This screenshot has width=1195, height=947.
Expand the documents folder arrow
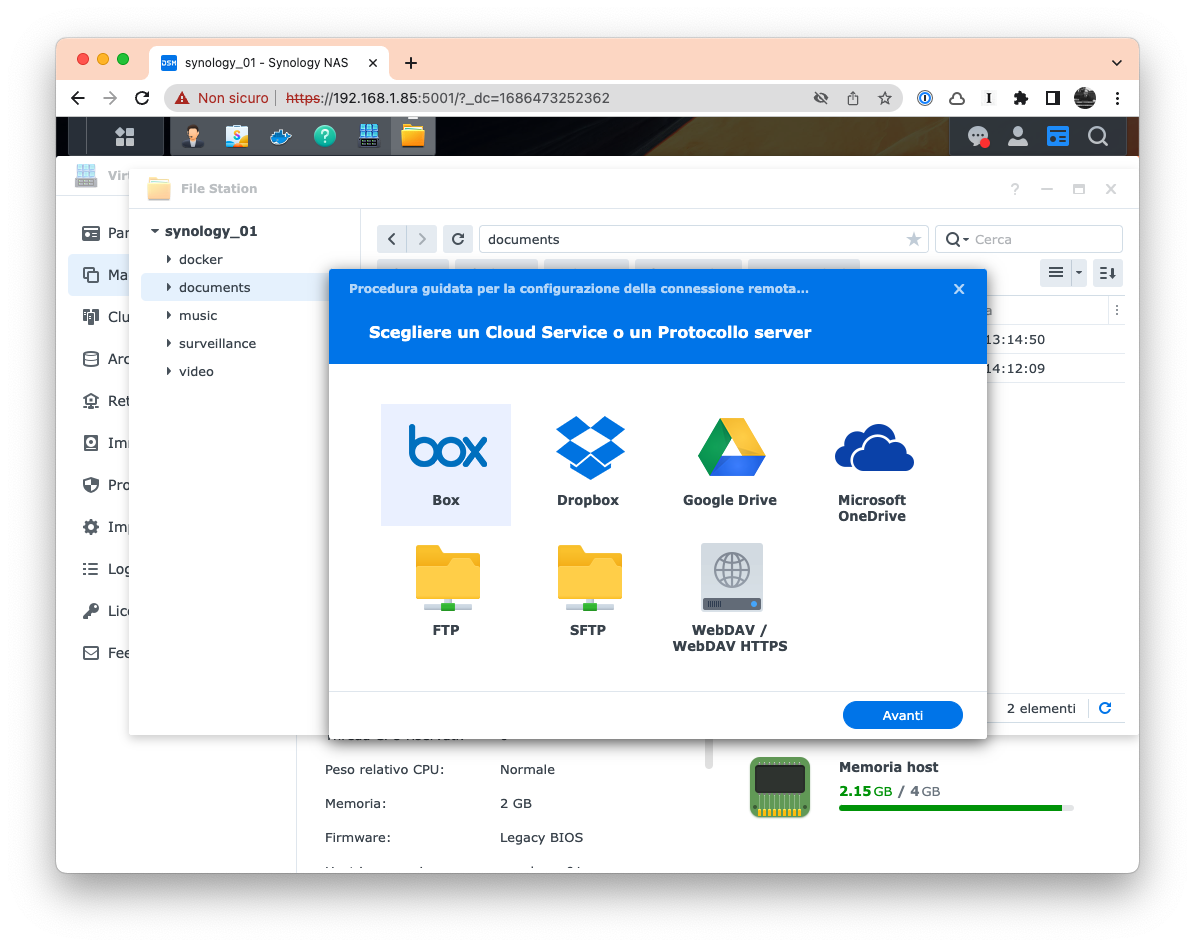tap(168, 287)
